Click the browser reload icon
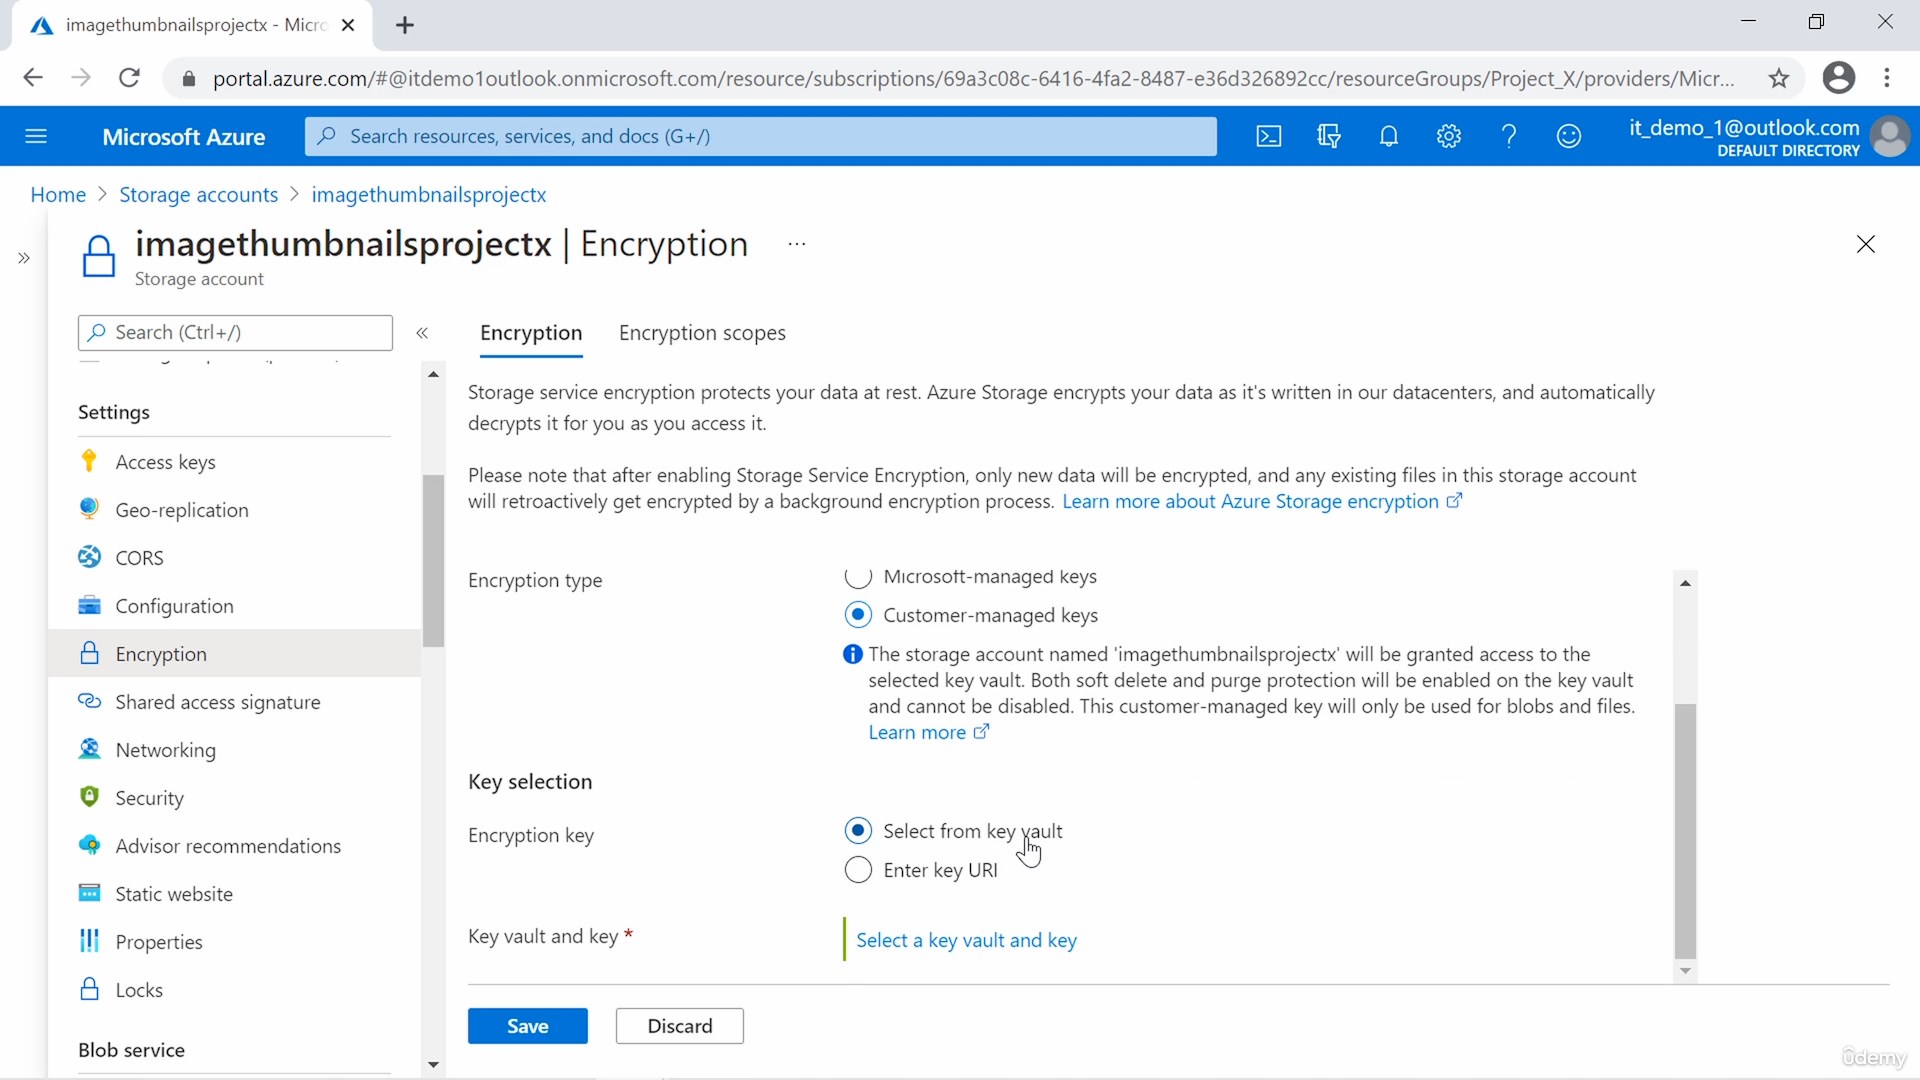Image resolution: width=1920 pixels, height=1080 pixels. (x=129, y=78)
